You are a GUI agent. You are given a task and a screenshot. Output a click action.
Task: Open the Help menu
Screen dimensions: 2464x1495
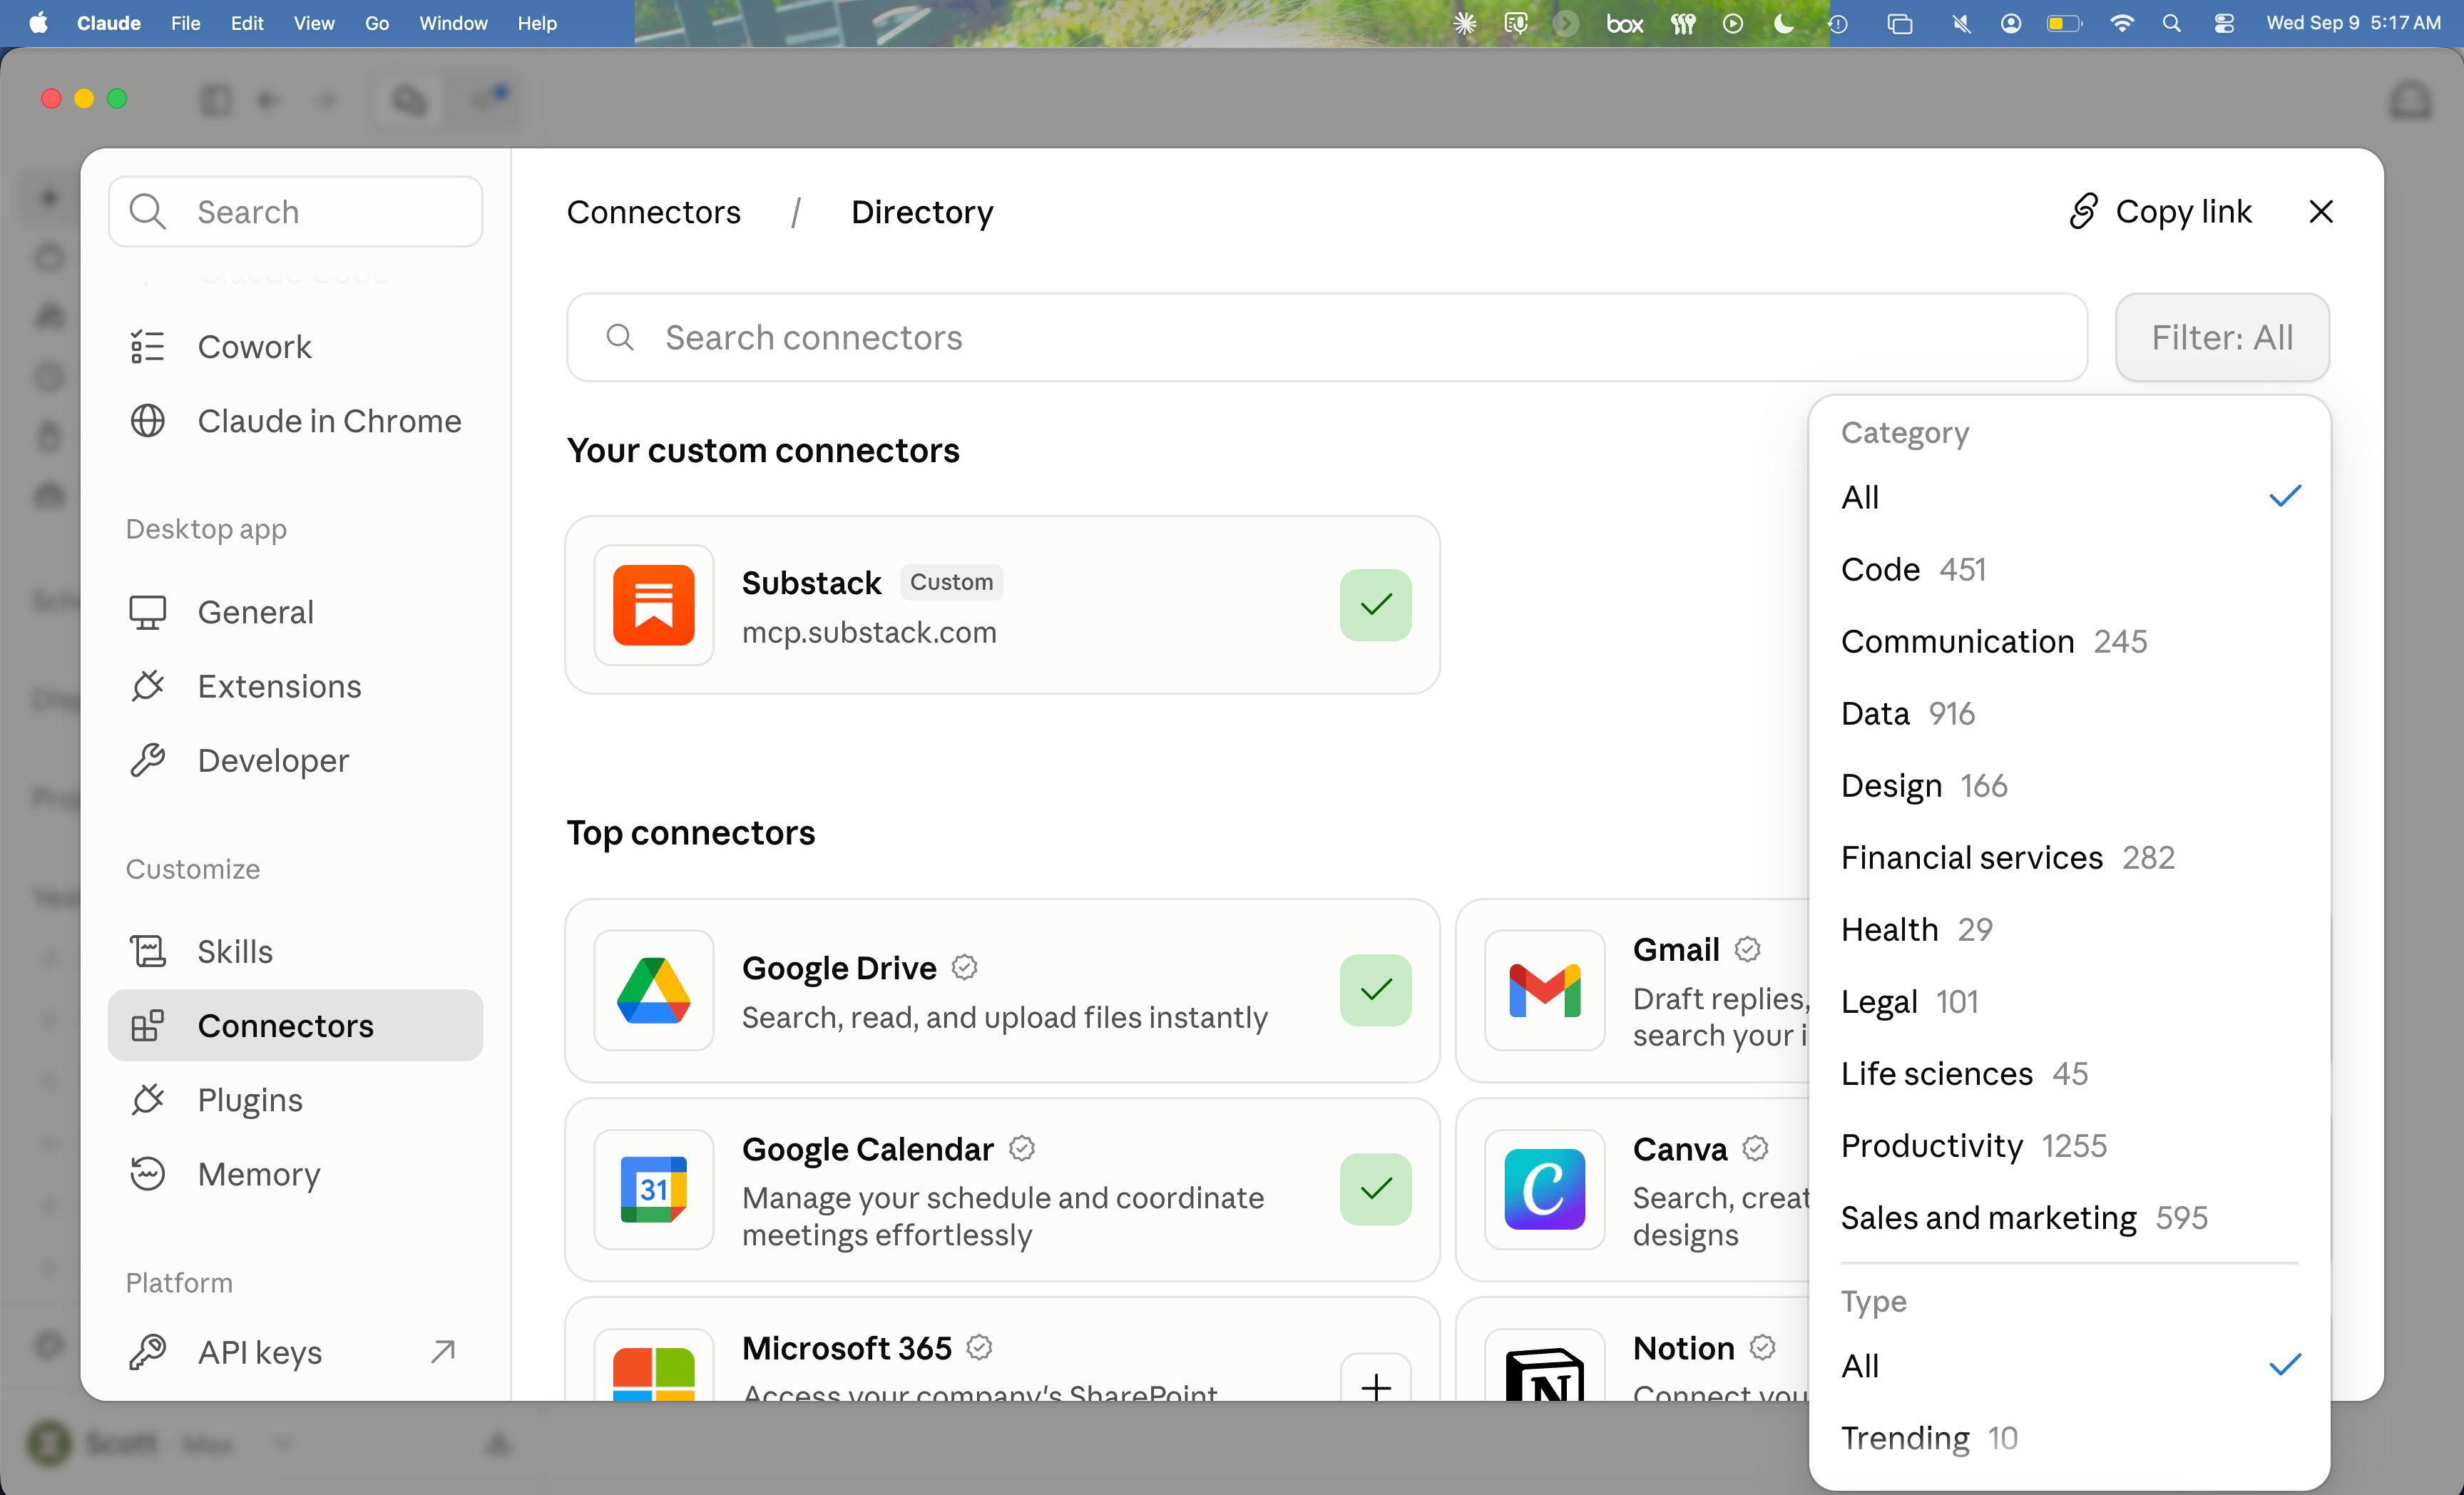click(x=537, y=23)
